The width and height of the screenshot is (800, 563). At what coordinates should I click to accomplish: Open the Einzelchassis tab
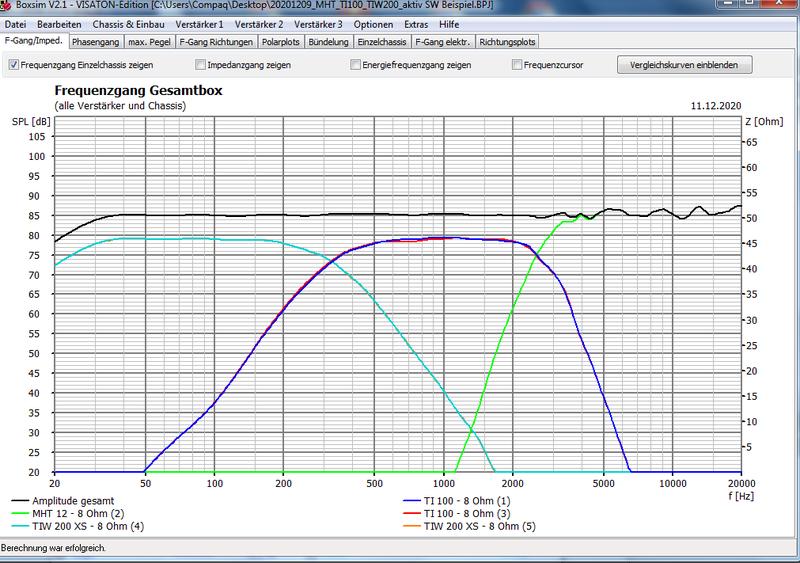[x=383, y=42]
